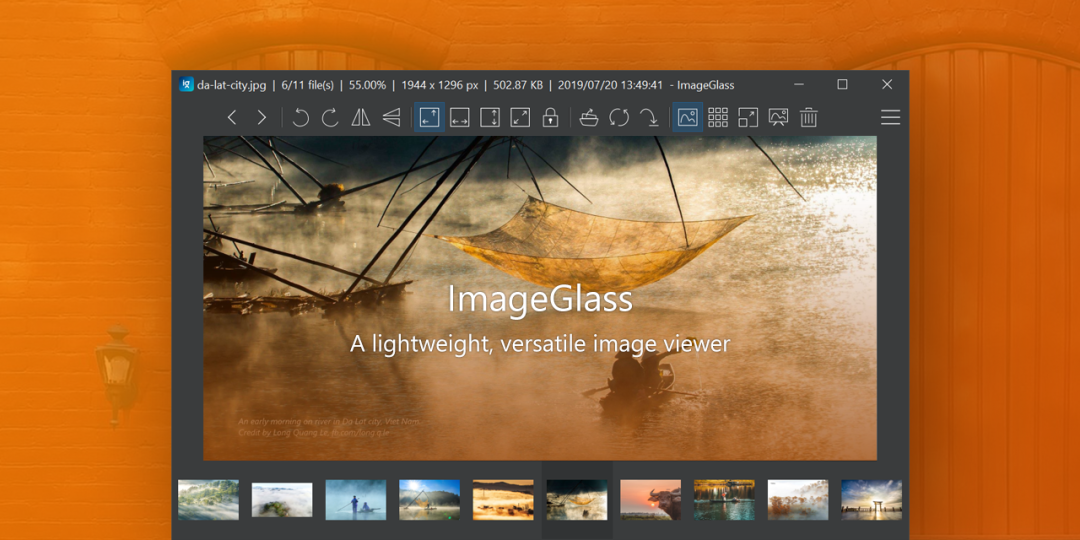This screenshot has height=540, width=1080.
Task: Toggle the highlighted Auto Zoom mode
Action: 429,117
